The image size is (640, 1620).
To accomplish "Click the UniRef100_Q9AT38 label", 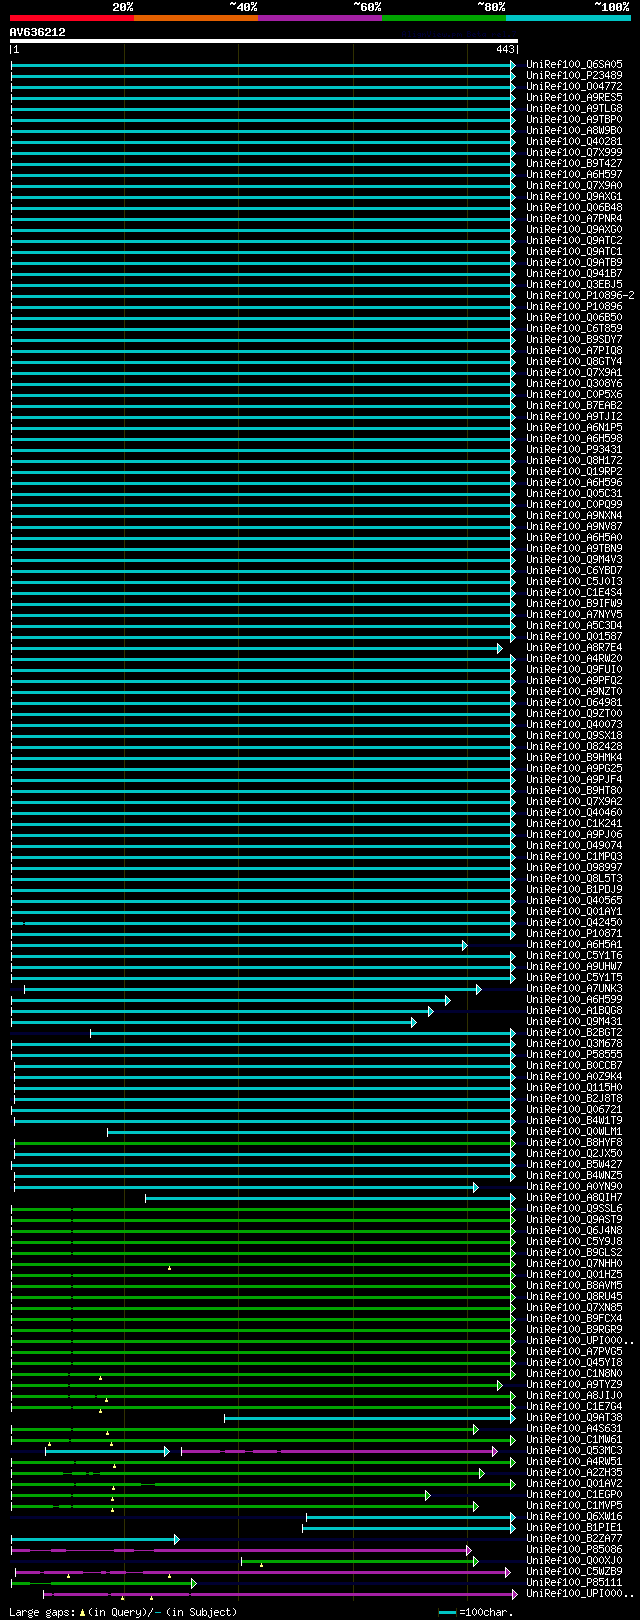I will pyautogui.click(x=574, y=1418).
